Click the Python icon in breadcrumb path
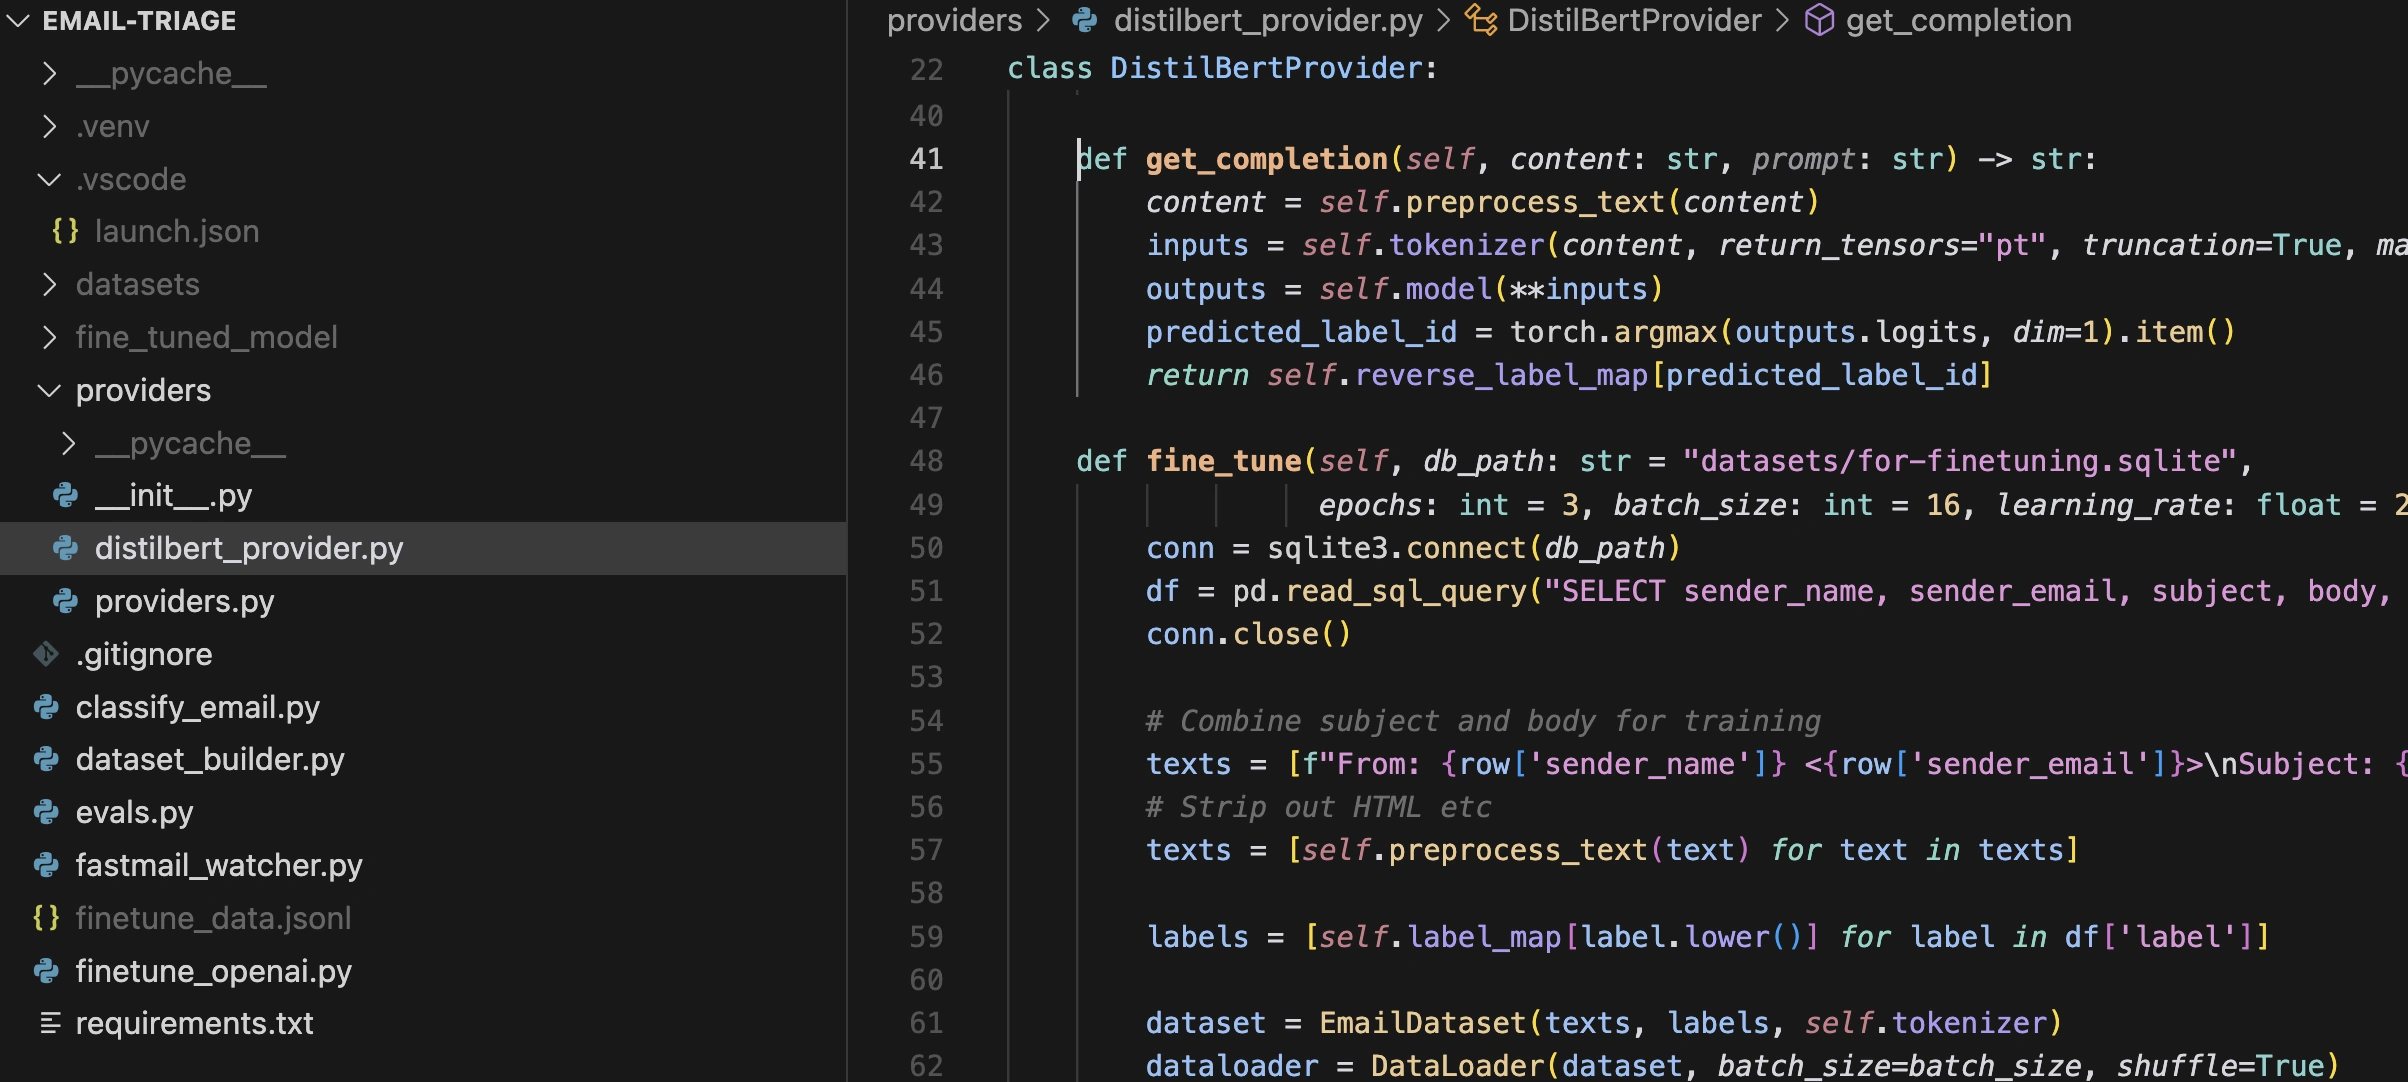 click(x=1085, y=20)
